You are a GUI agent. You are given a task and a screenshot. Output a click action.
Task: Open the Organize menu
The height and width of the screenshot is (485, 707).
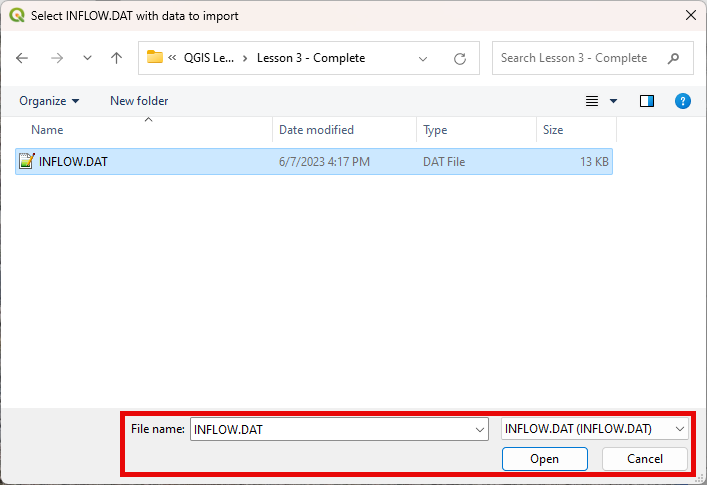tap(49, 101)
